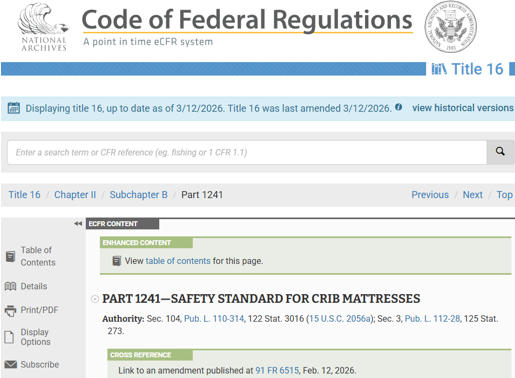Click the Part 1241 breadcrumb text
The height and width of the screenshot is (378, 515).
(x=202, y=195)
